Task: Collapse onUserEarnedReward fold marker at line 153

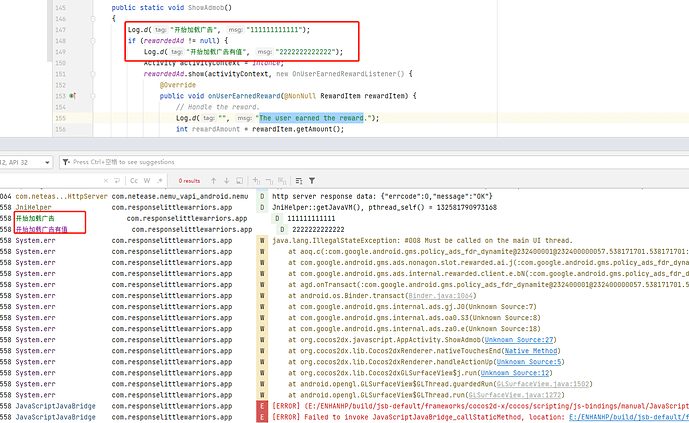Action: tap(93, 96)
